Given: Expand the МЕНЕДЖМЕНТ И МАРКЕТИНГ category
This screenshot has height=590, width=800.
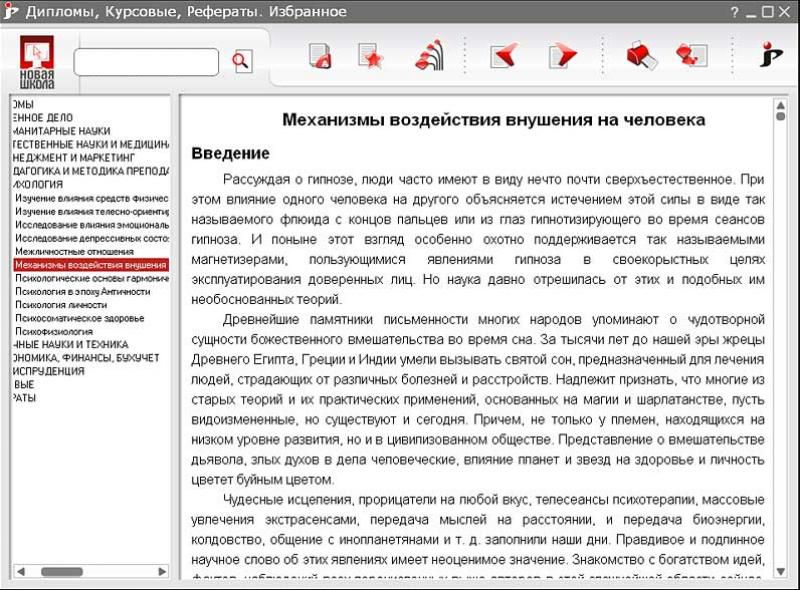Looking at the screenshot, I should (72, 158).
